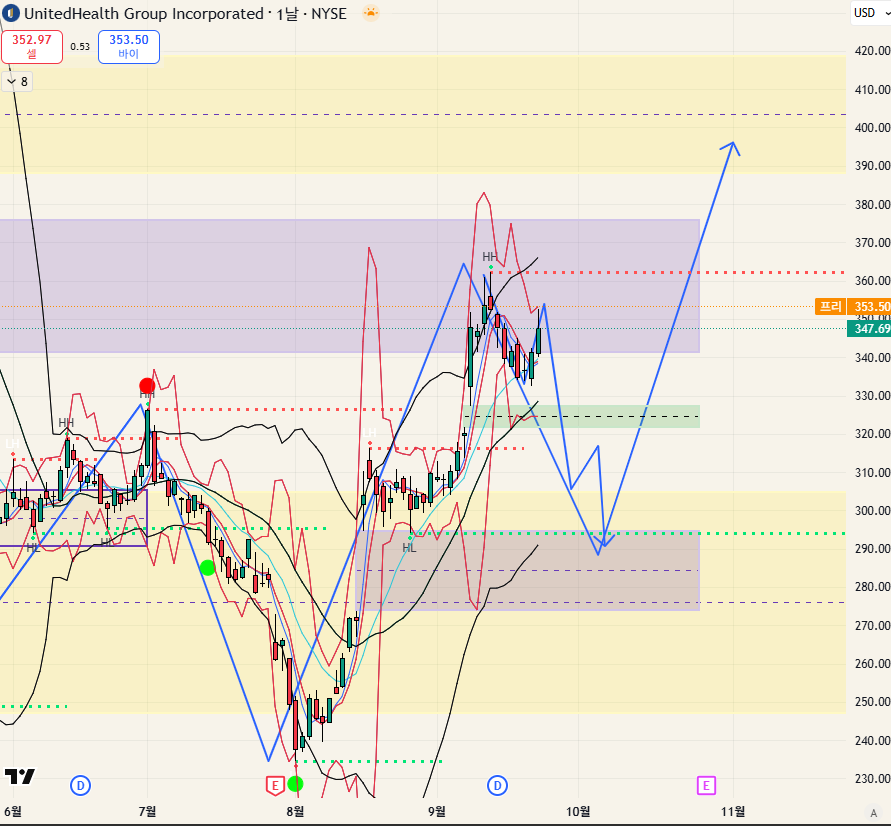Click the 8월 label on time axis
Viewport: 891px width, 826px height.
pos(295,811)
